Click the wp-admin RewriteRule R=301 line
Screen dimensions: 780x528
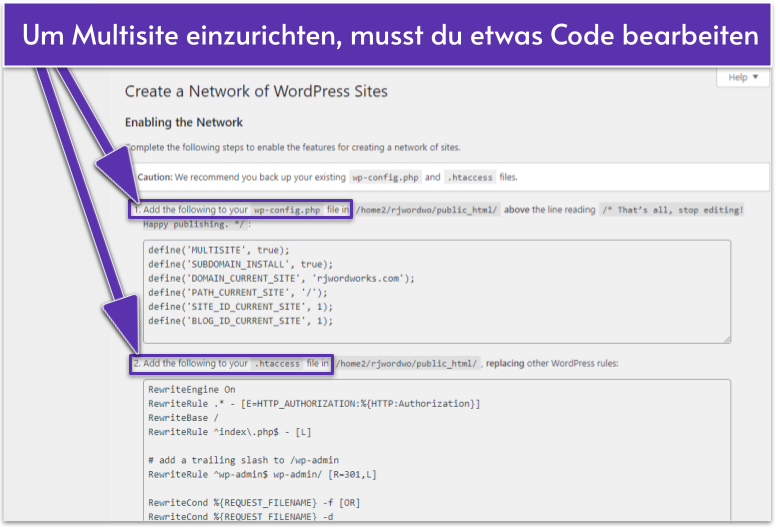click(262, 475)
